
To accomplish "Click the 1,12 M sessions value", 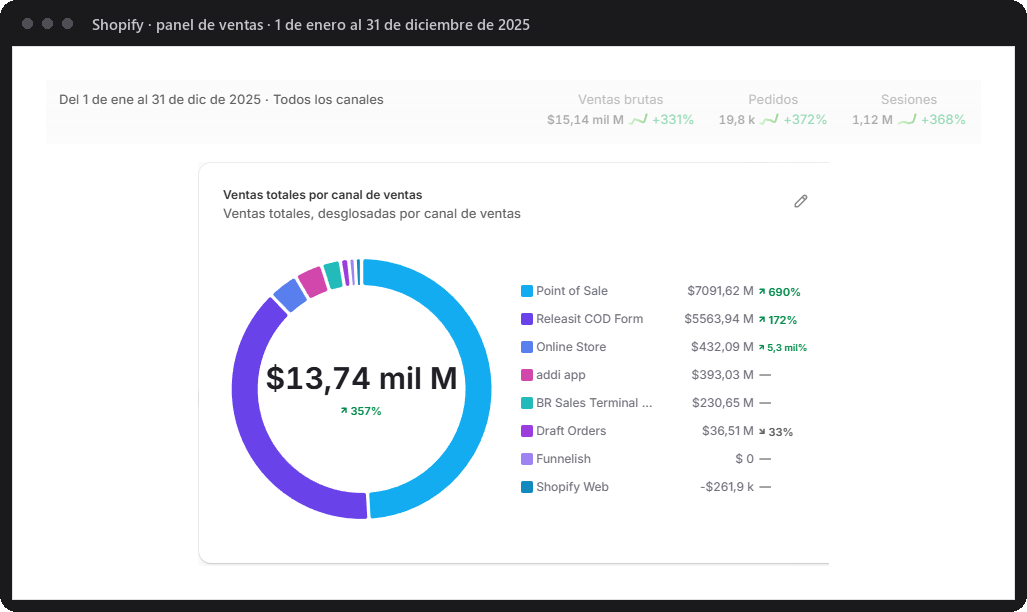I will tap(872, 120).
